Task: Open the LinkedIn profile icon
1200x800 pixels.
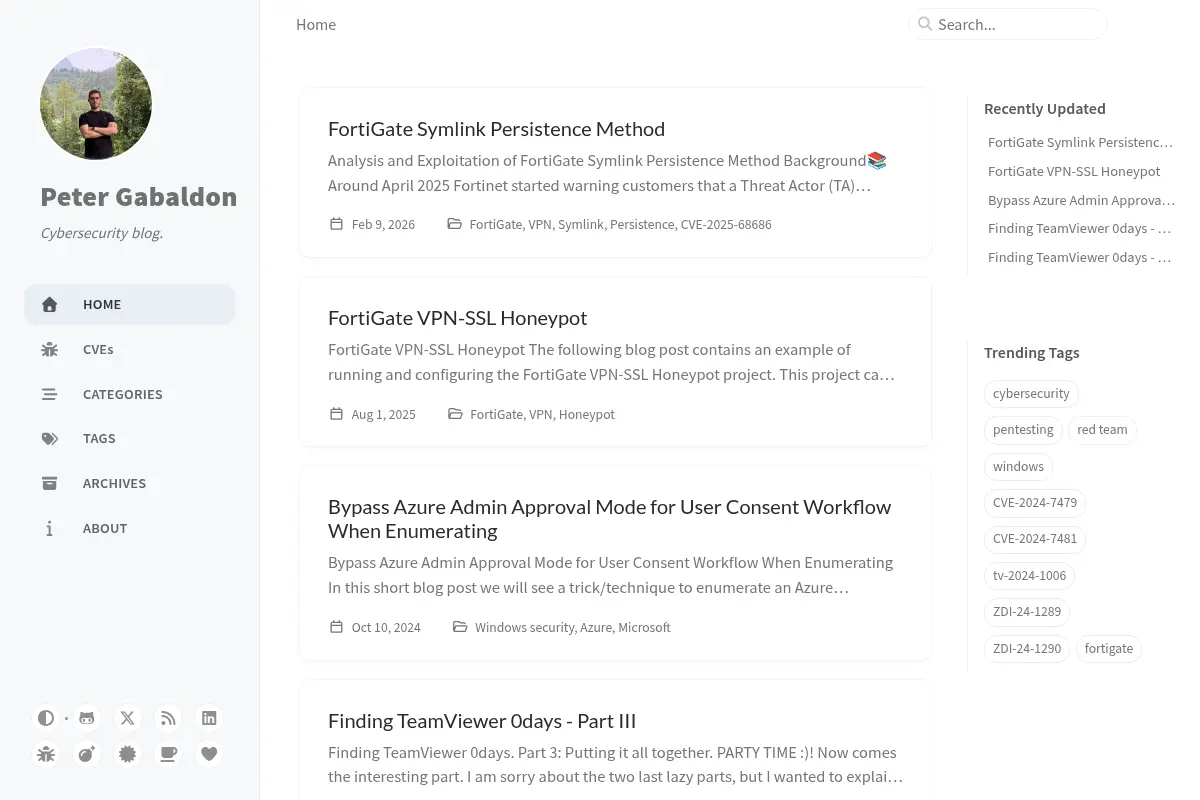Action: click(x=209, y=718)
